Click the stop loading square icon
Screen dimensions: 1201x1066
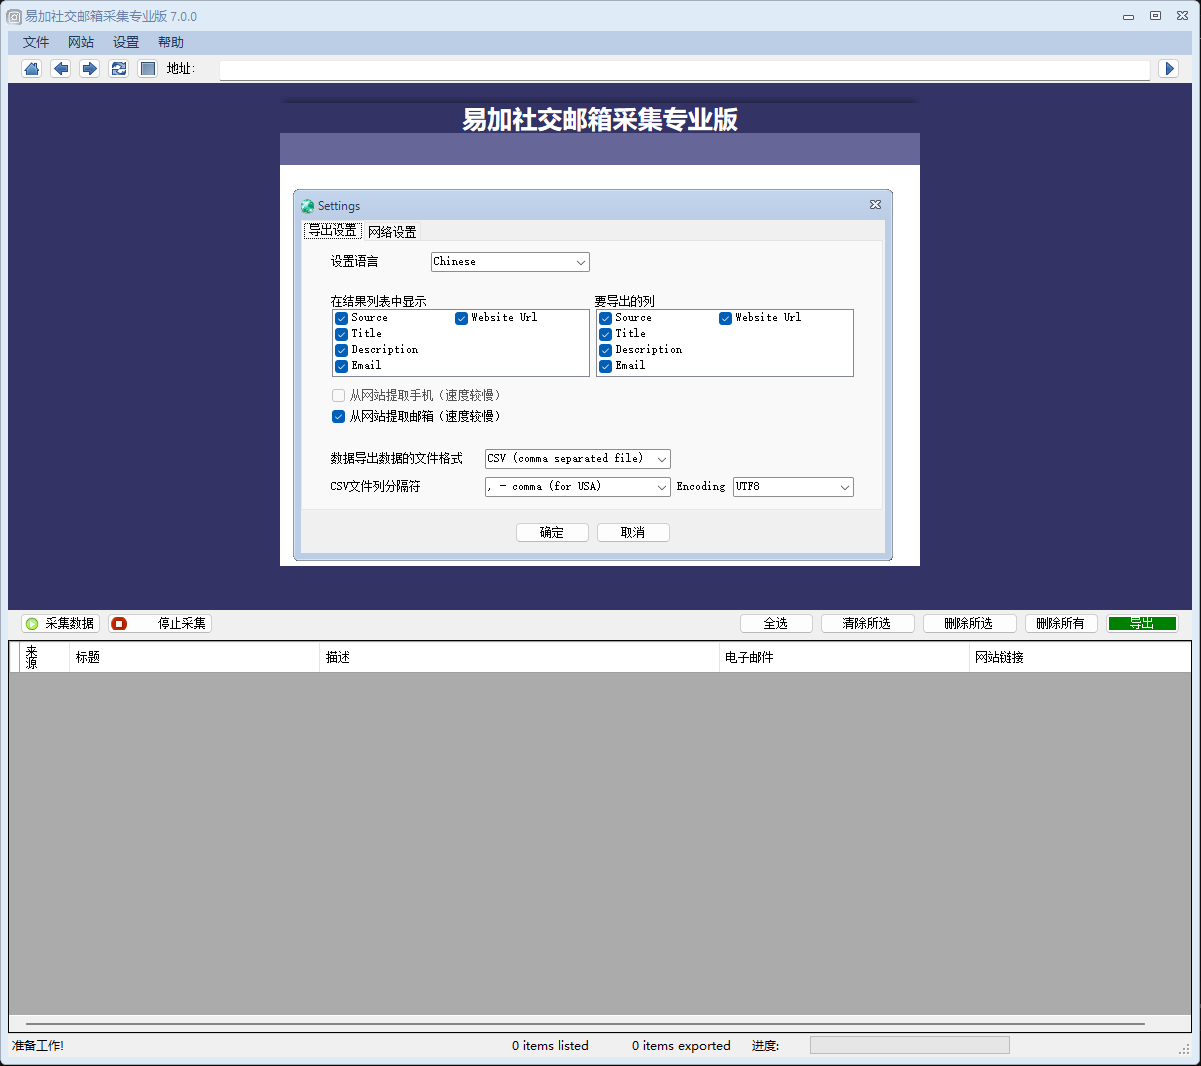148,68
